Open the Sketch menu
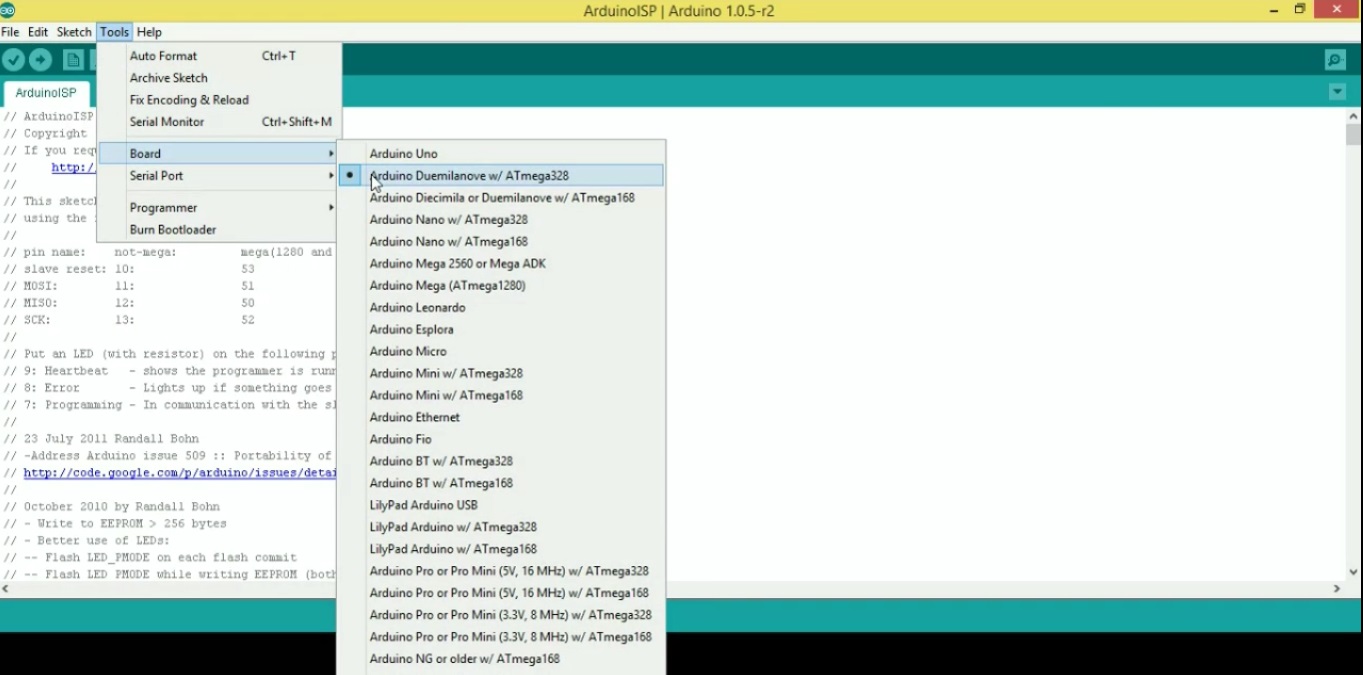The height and width of the screenshot is (675, 1363). point(74,32)
